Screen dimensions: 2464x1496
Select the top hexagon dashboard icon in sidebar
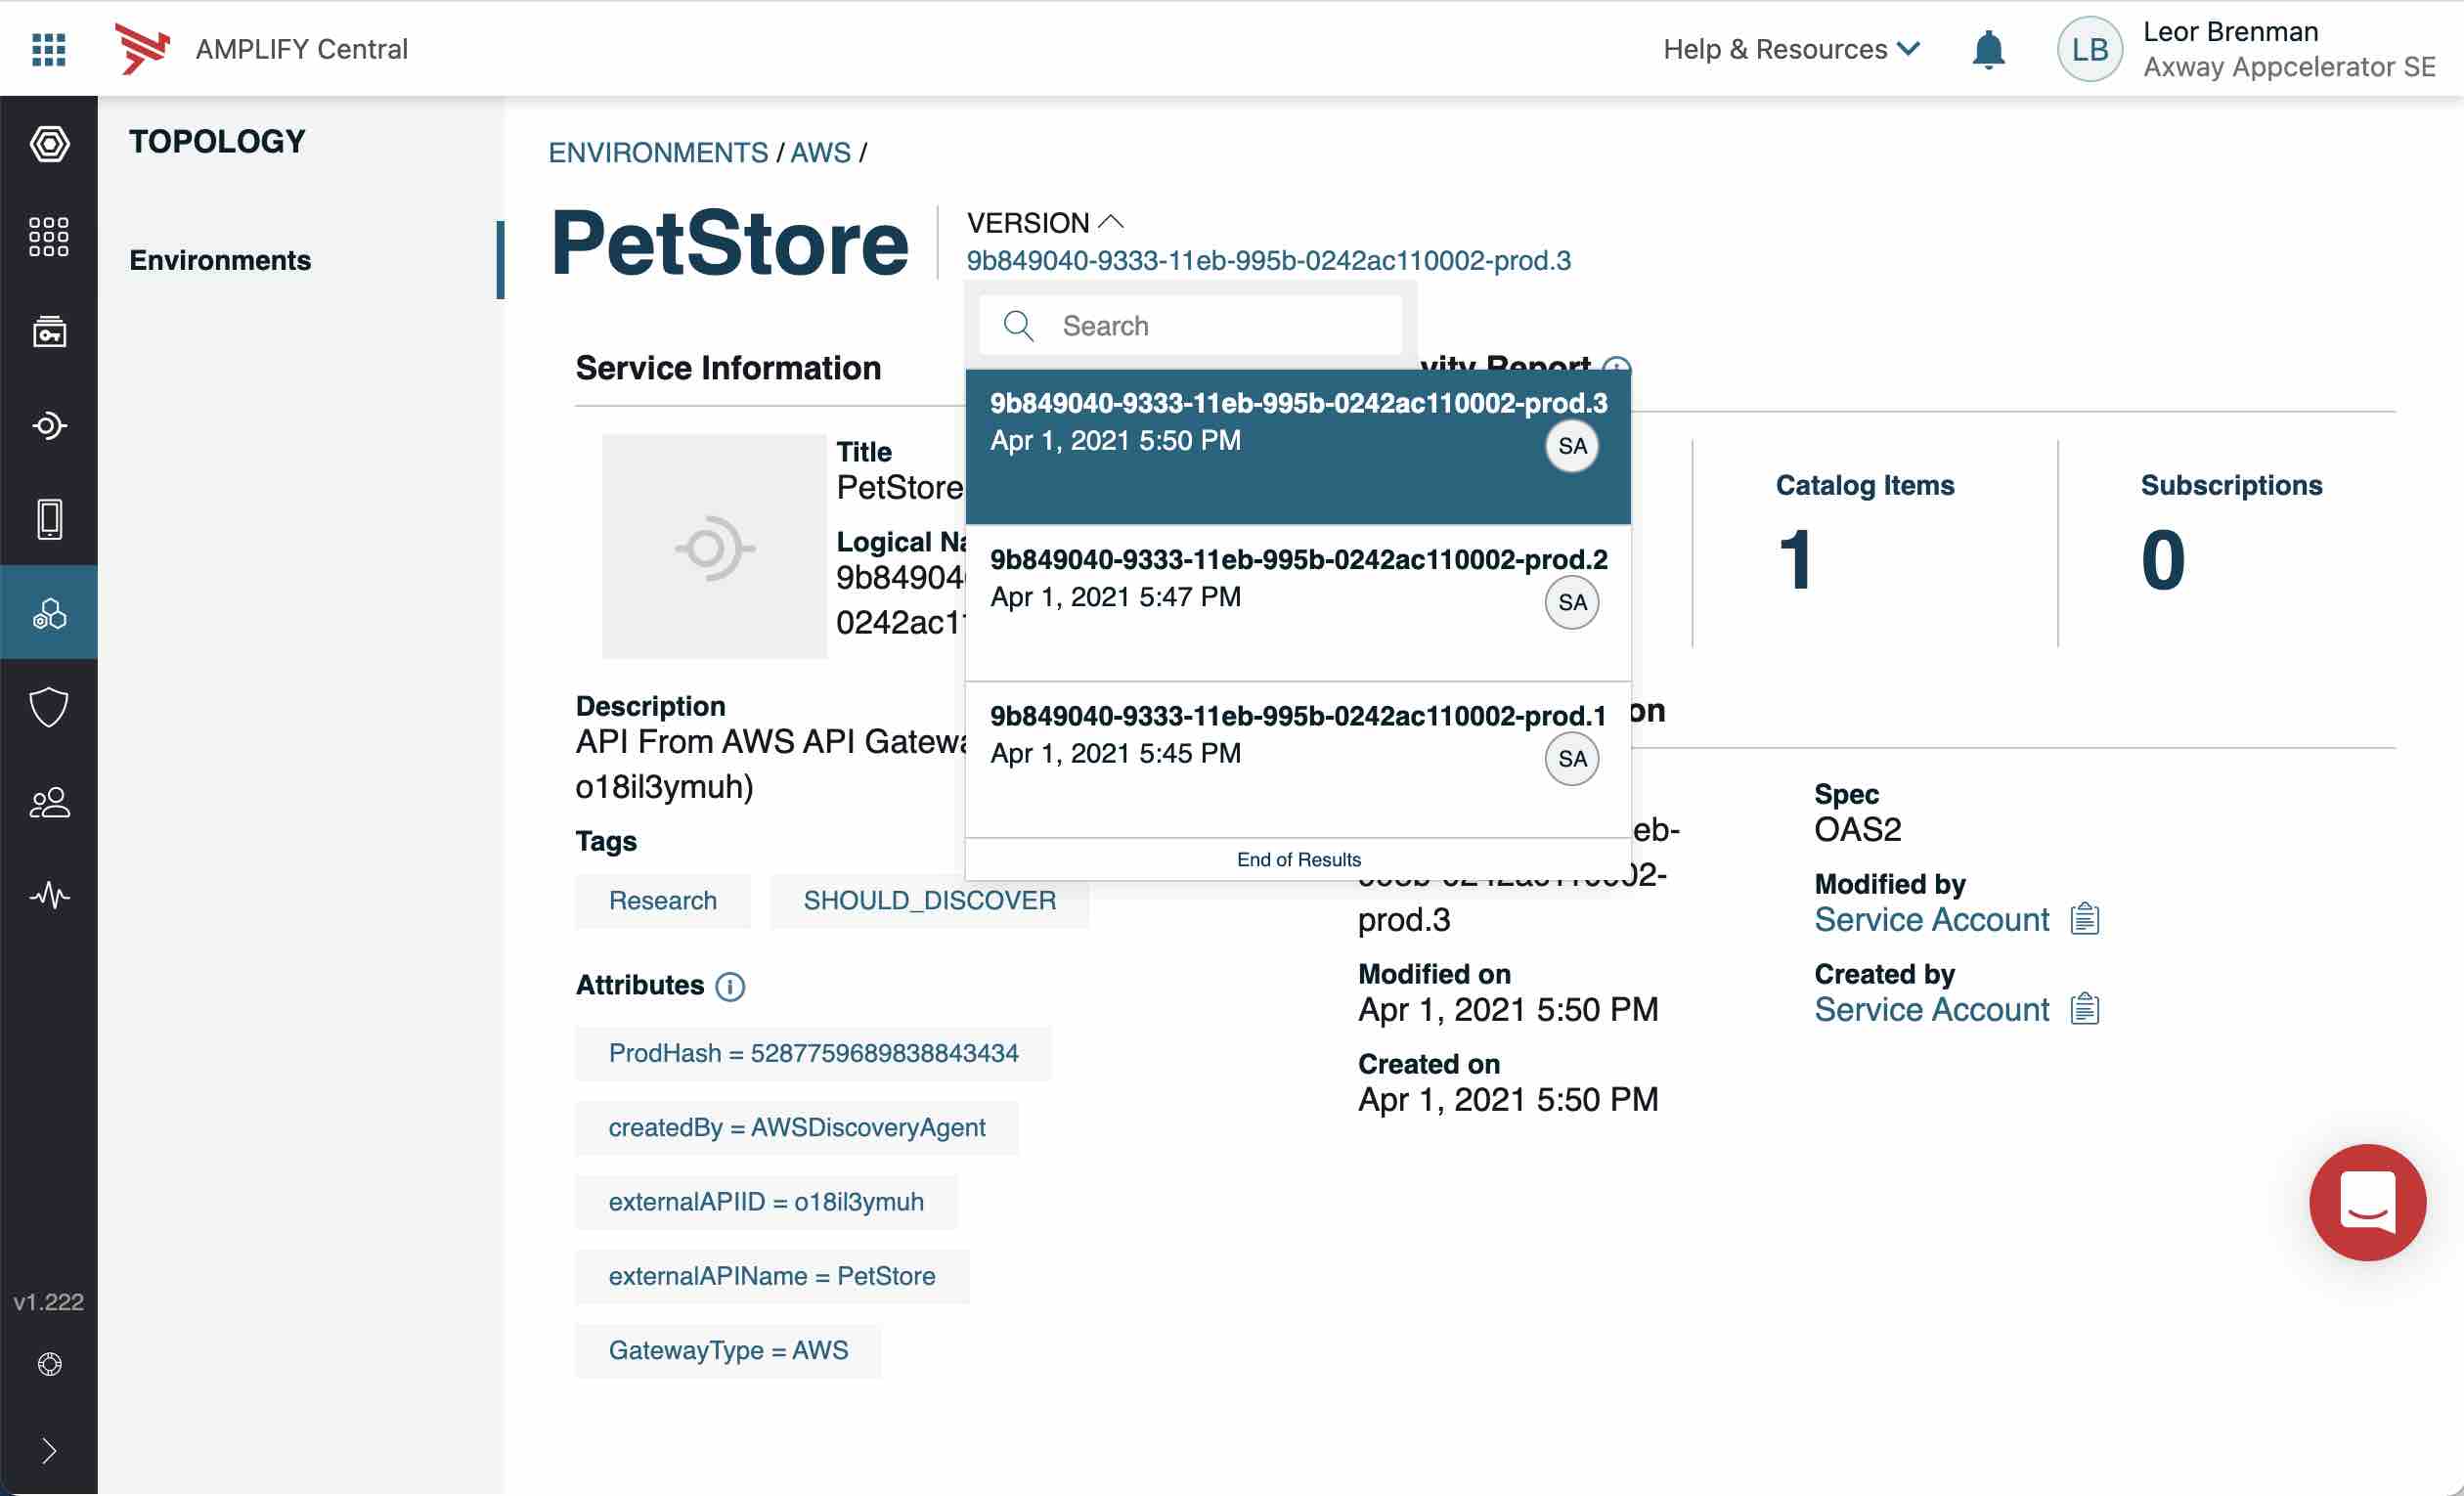coord(49,144)
